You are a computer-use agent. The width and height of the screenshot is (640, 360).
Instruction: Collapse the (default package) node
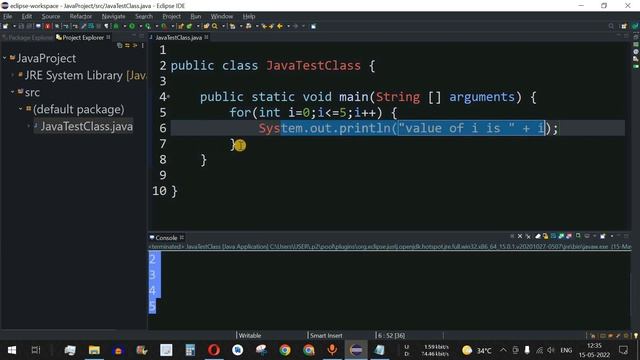pyautogui.click(x=20, y=109)
